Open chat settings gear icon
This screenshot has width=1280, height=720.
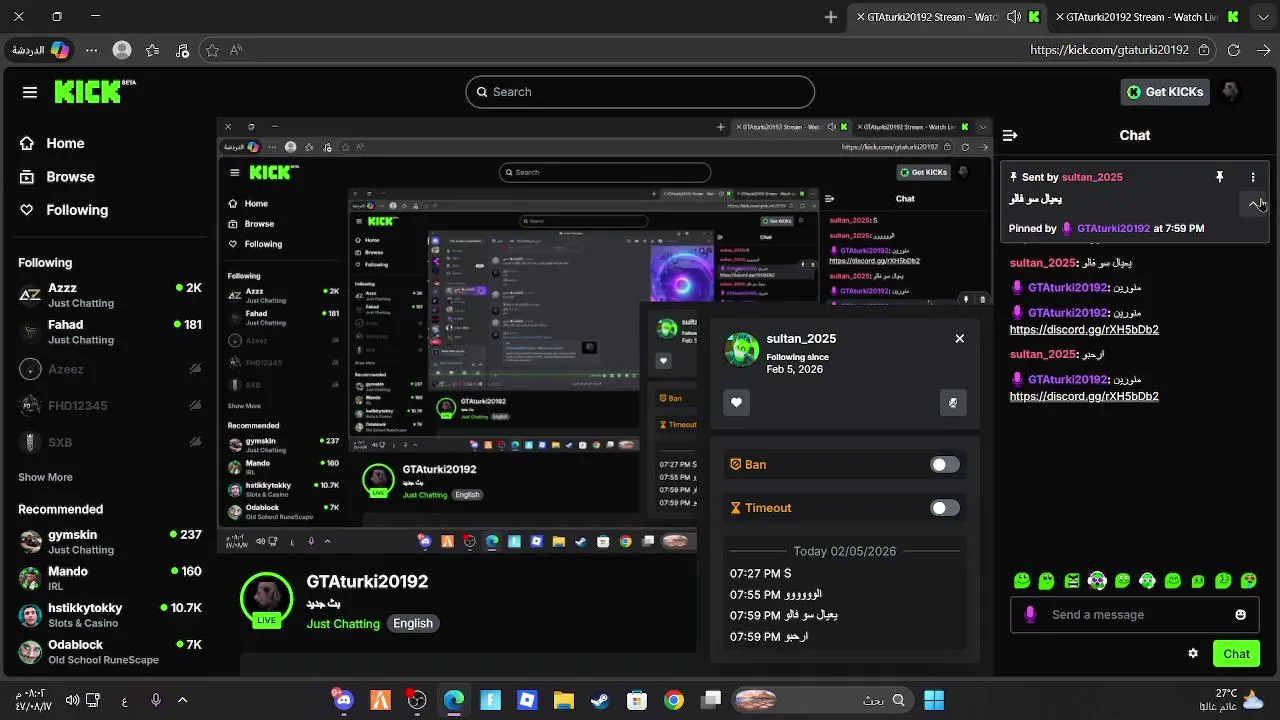click(x=1193, y=653)
